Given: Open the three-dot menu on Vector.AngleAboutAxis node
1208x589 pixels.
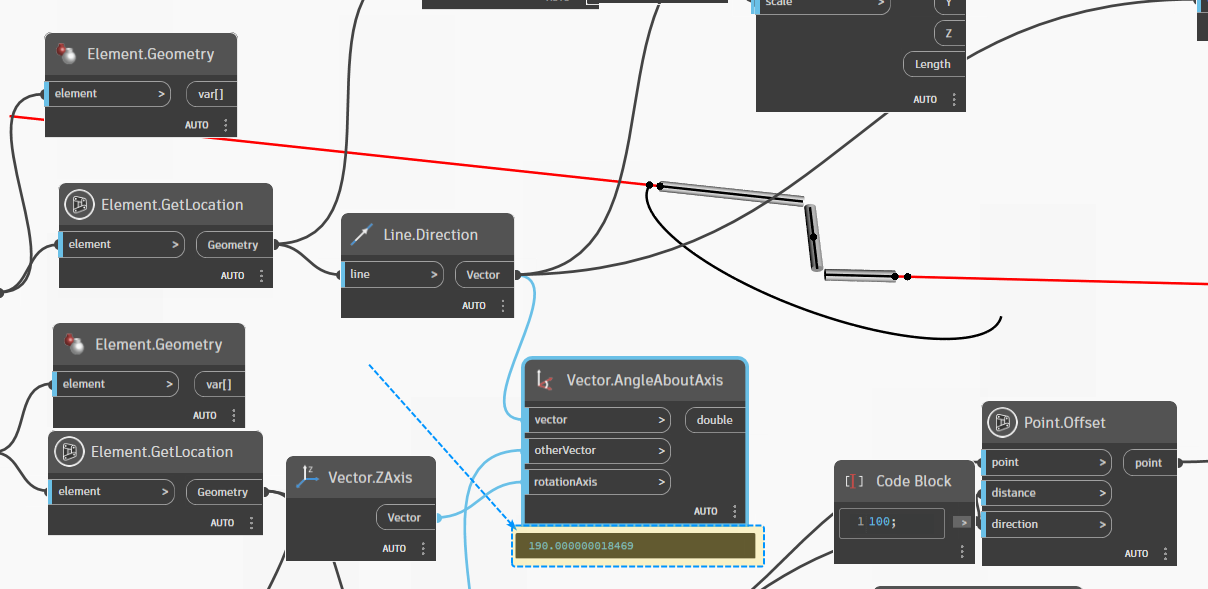Looking at the screenshot, I should [735, 511].
